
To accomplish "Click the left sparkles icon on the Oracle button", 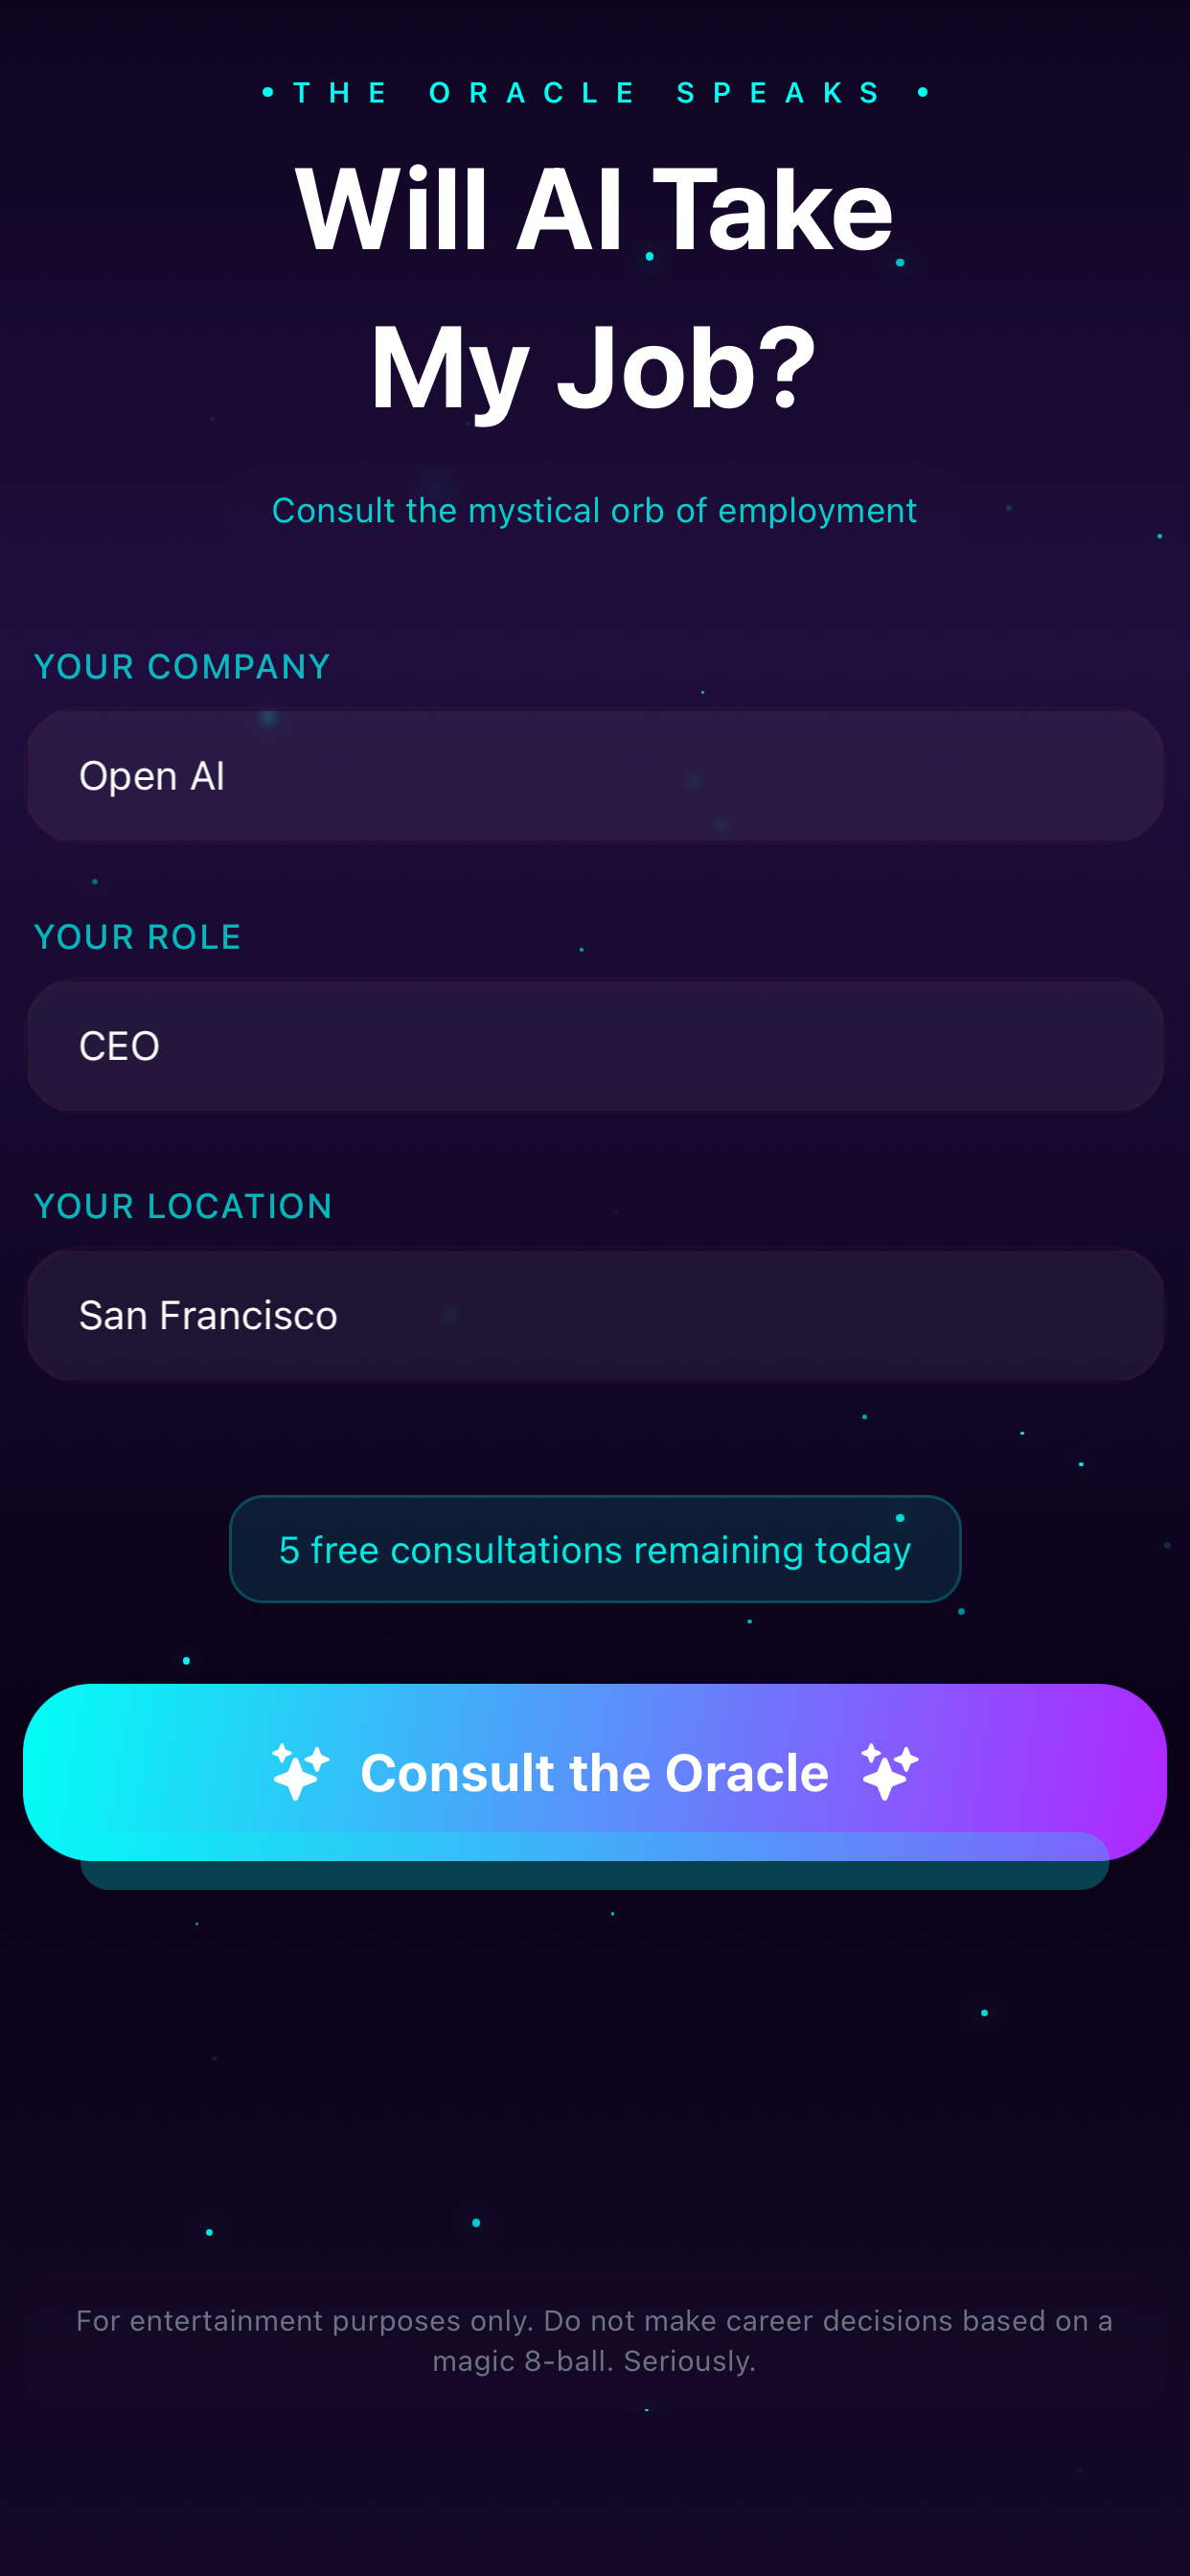I will [x=299, y=1771].
